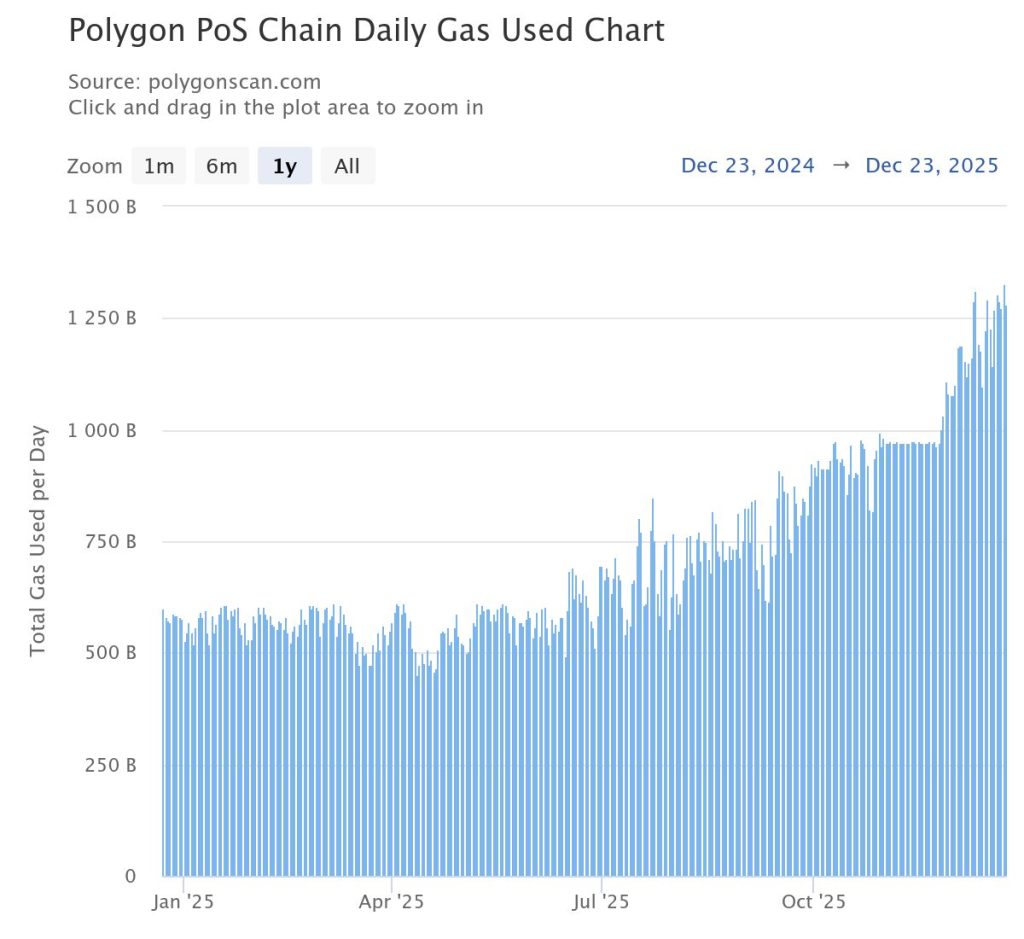Select the 1m zoom range button
The width and height of the screenshot is (1024, 939).
click(x=158, y=166)
